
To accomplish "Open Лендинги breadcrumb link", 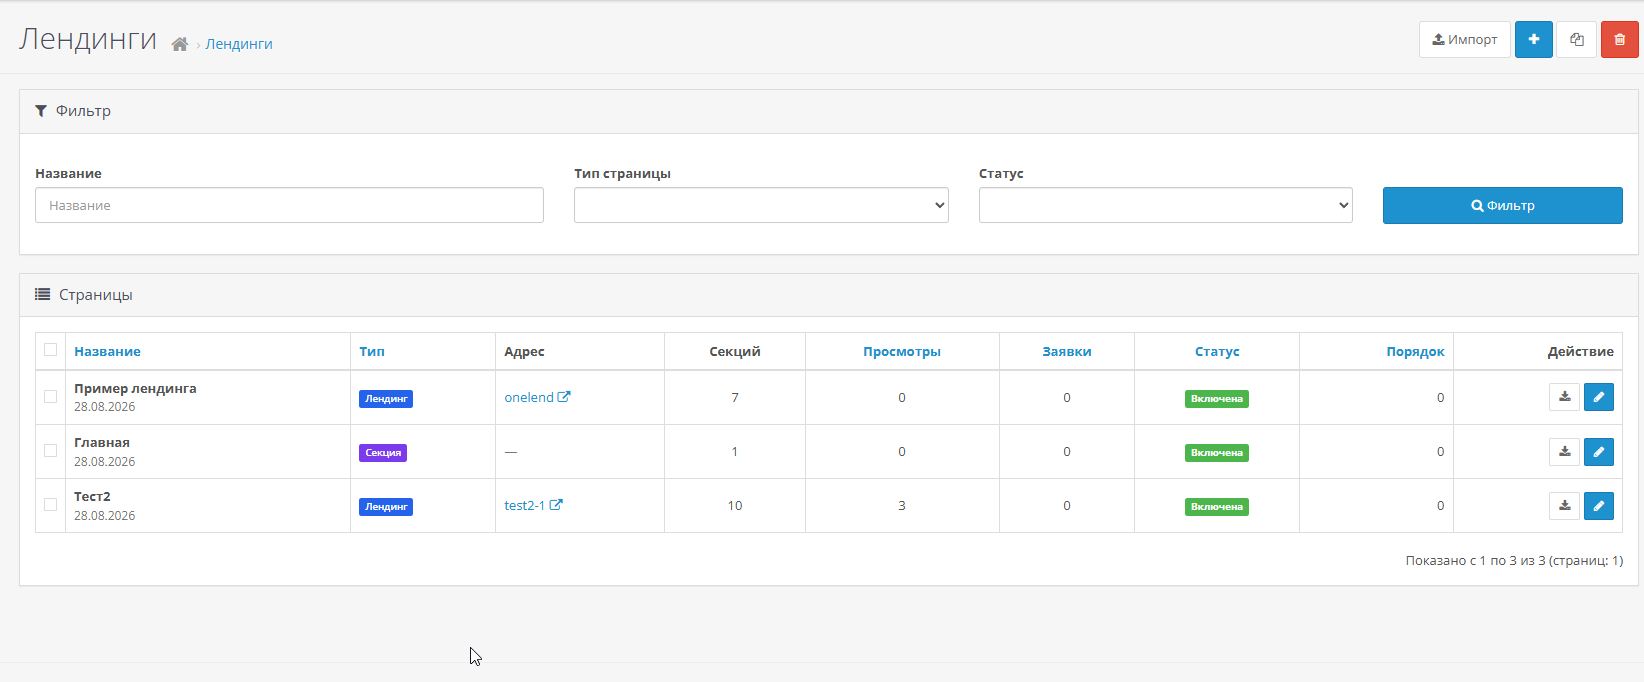I will (x=239, y=44).
